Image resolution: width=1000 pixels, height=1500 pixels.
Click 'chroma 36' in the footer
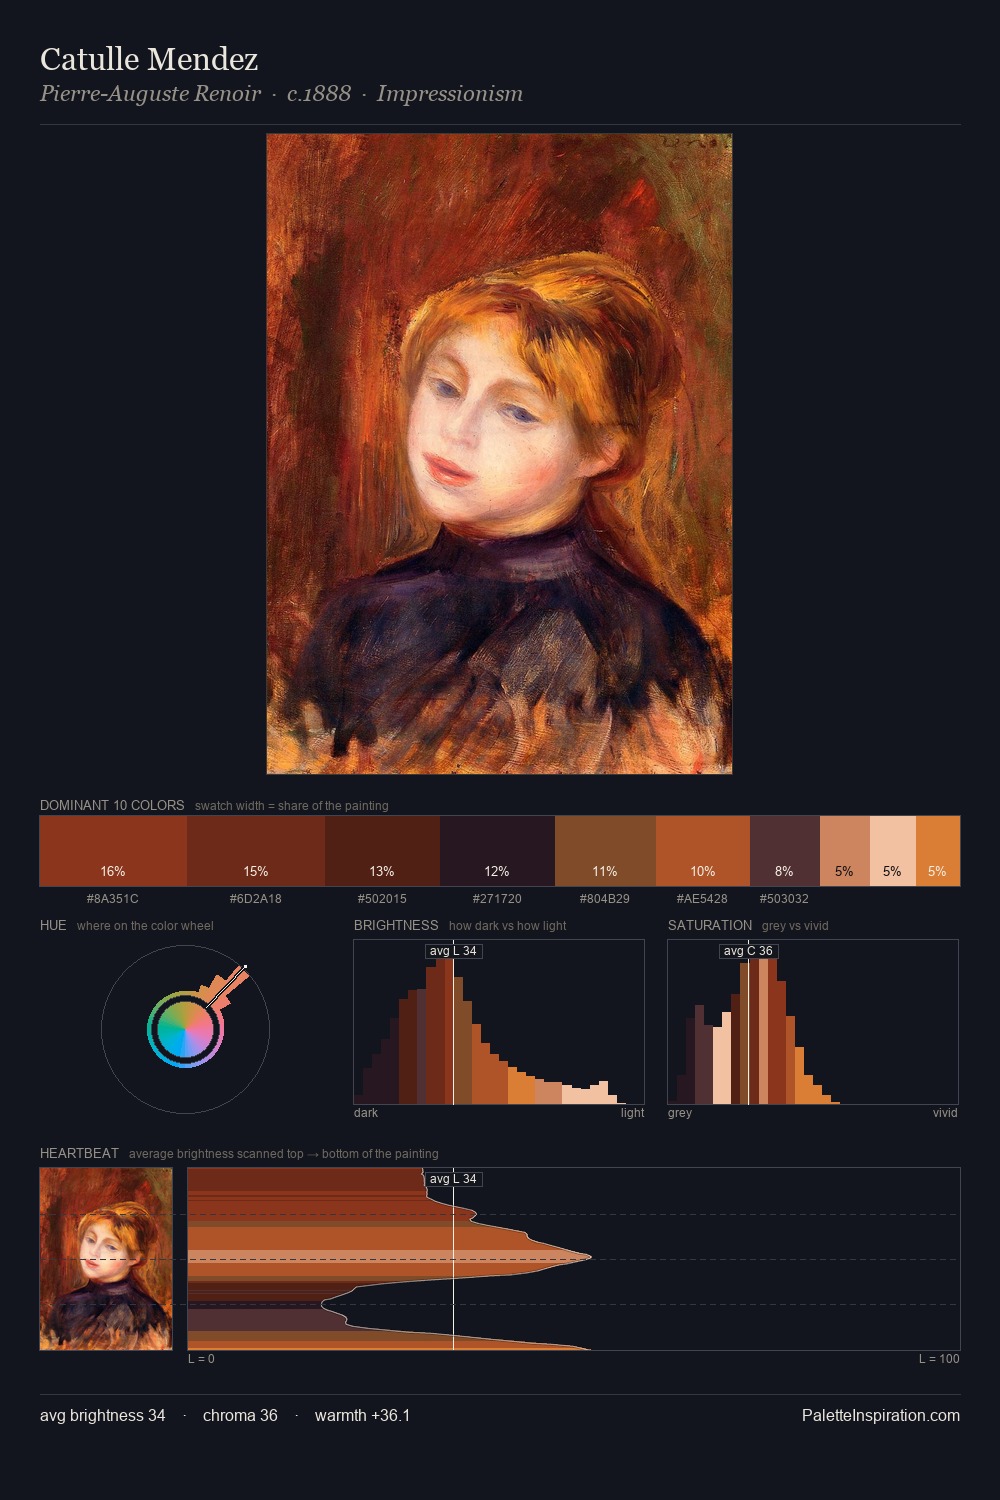tap(240, 1415)
